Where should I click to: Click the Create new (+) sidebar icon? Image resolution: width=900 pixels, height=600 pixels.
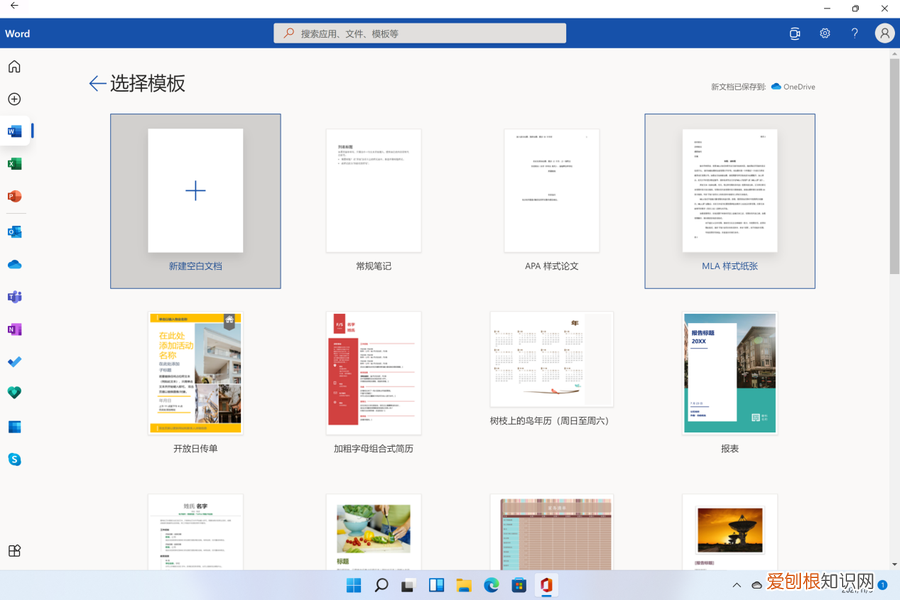(x=14, y=99)
